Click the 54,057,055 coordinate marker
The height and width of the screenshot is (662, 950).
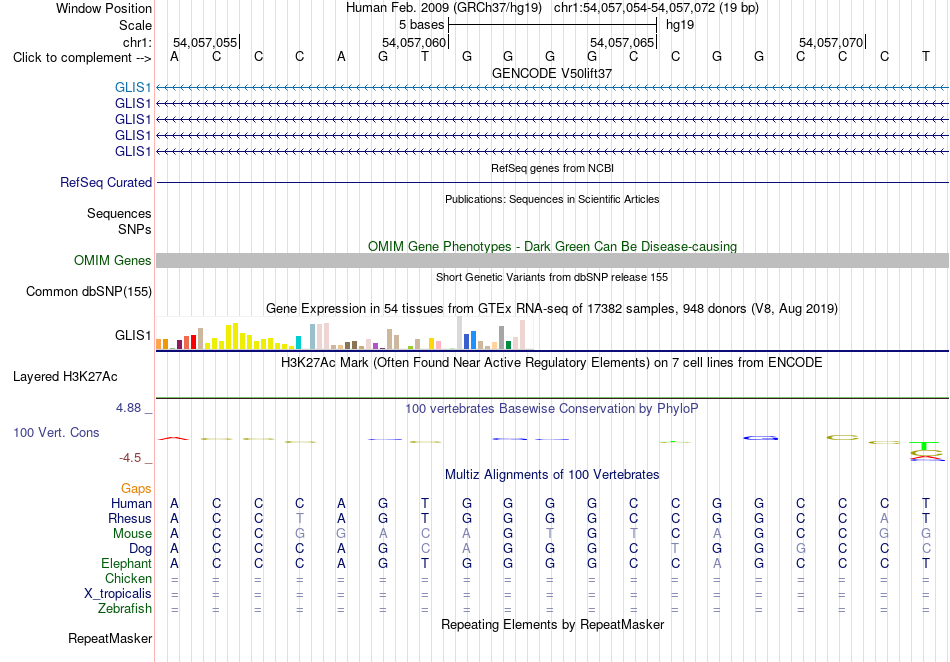(205, 42)
